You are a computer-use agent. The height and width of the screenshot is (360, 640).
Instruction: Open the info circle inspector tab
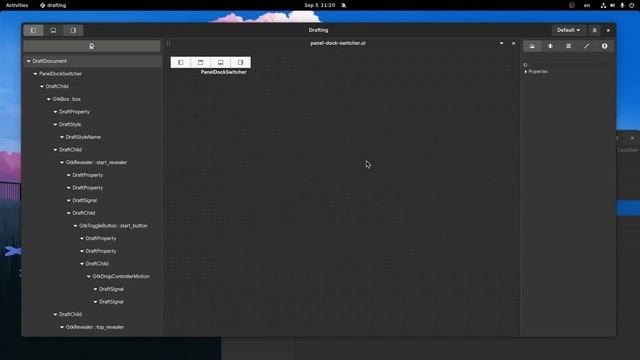(x=604, y=46)
